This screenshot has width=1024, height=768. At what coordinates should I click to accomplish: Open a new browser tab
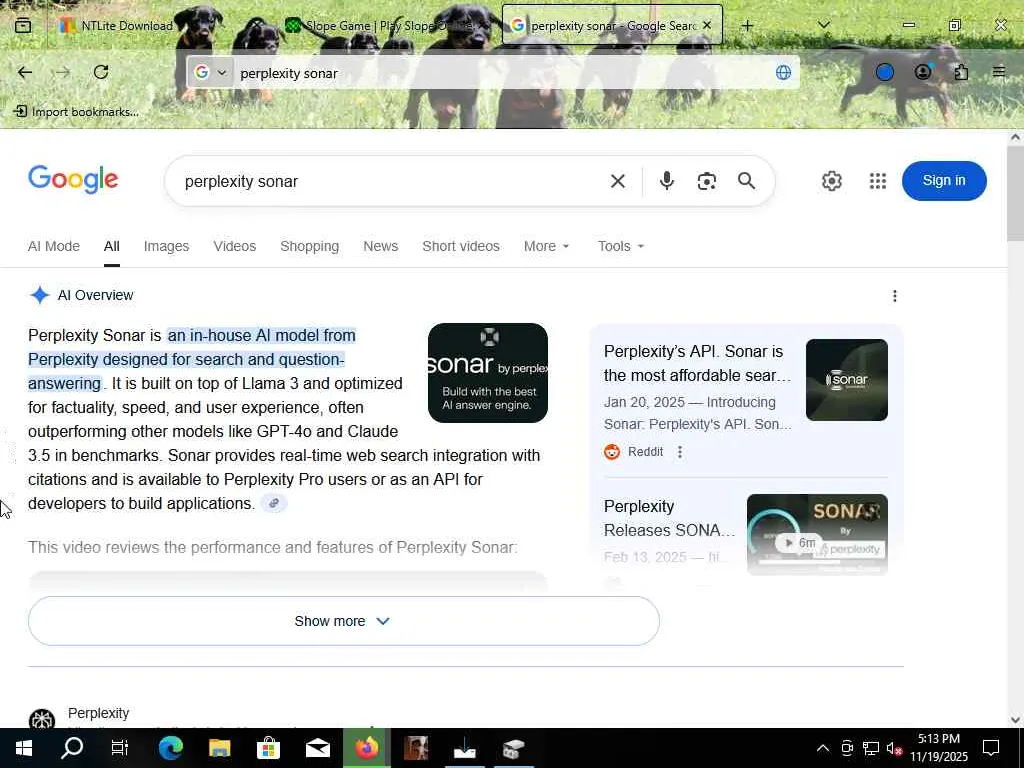[x=748, y=25]
